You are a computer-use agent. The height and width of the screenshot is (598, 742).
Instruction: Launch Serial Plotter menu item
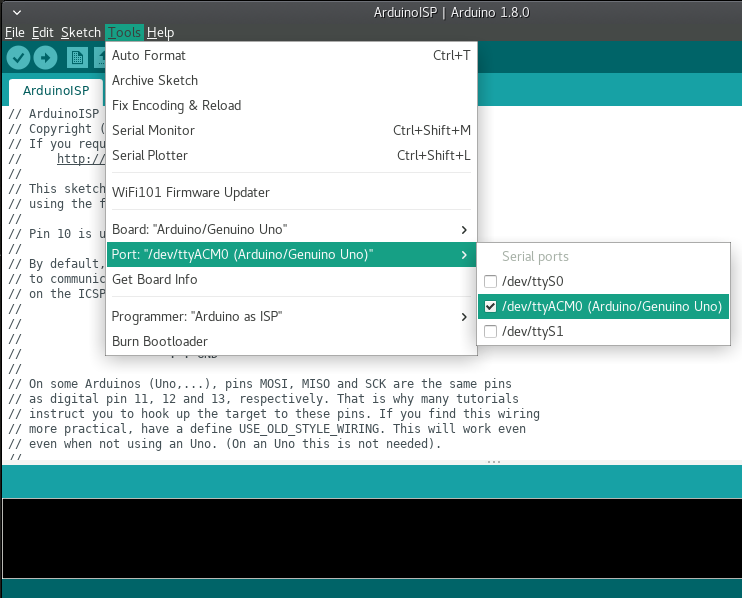pyautogui.click(x=291, y=156)
